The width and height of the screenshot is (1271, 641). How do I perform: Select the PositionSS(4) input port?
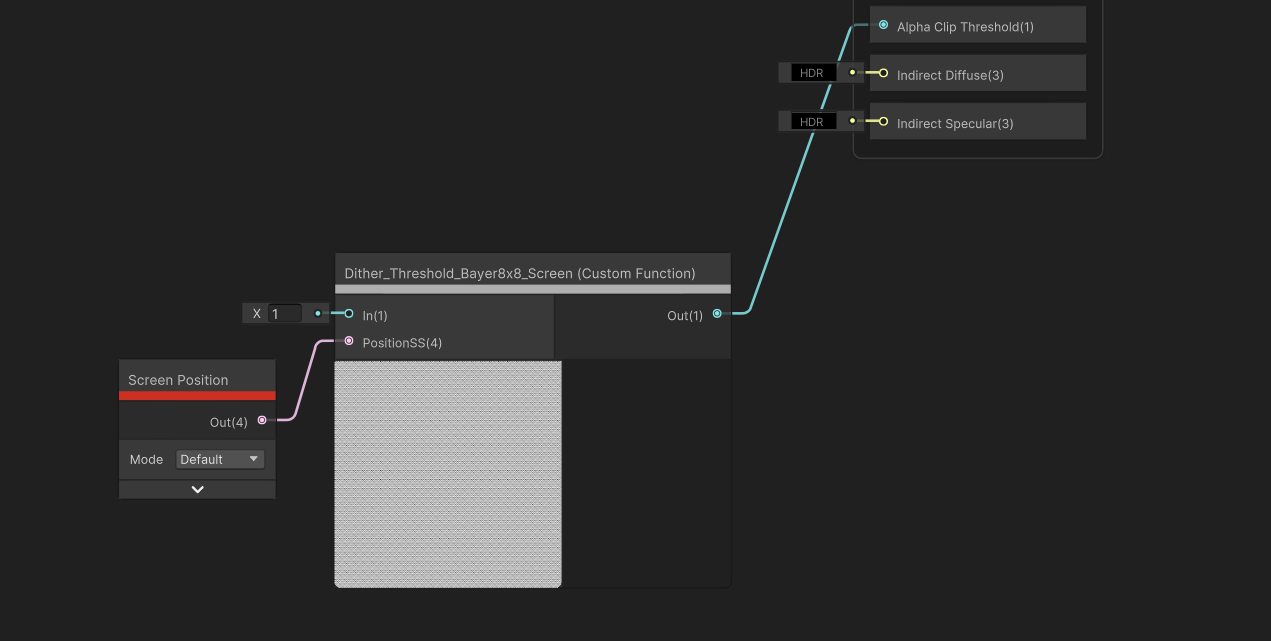point(349,342)
